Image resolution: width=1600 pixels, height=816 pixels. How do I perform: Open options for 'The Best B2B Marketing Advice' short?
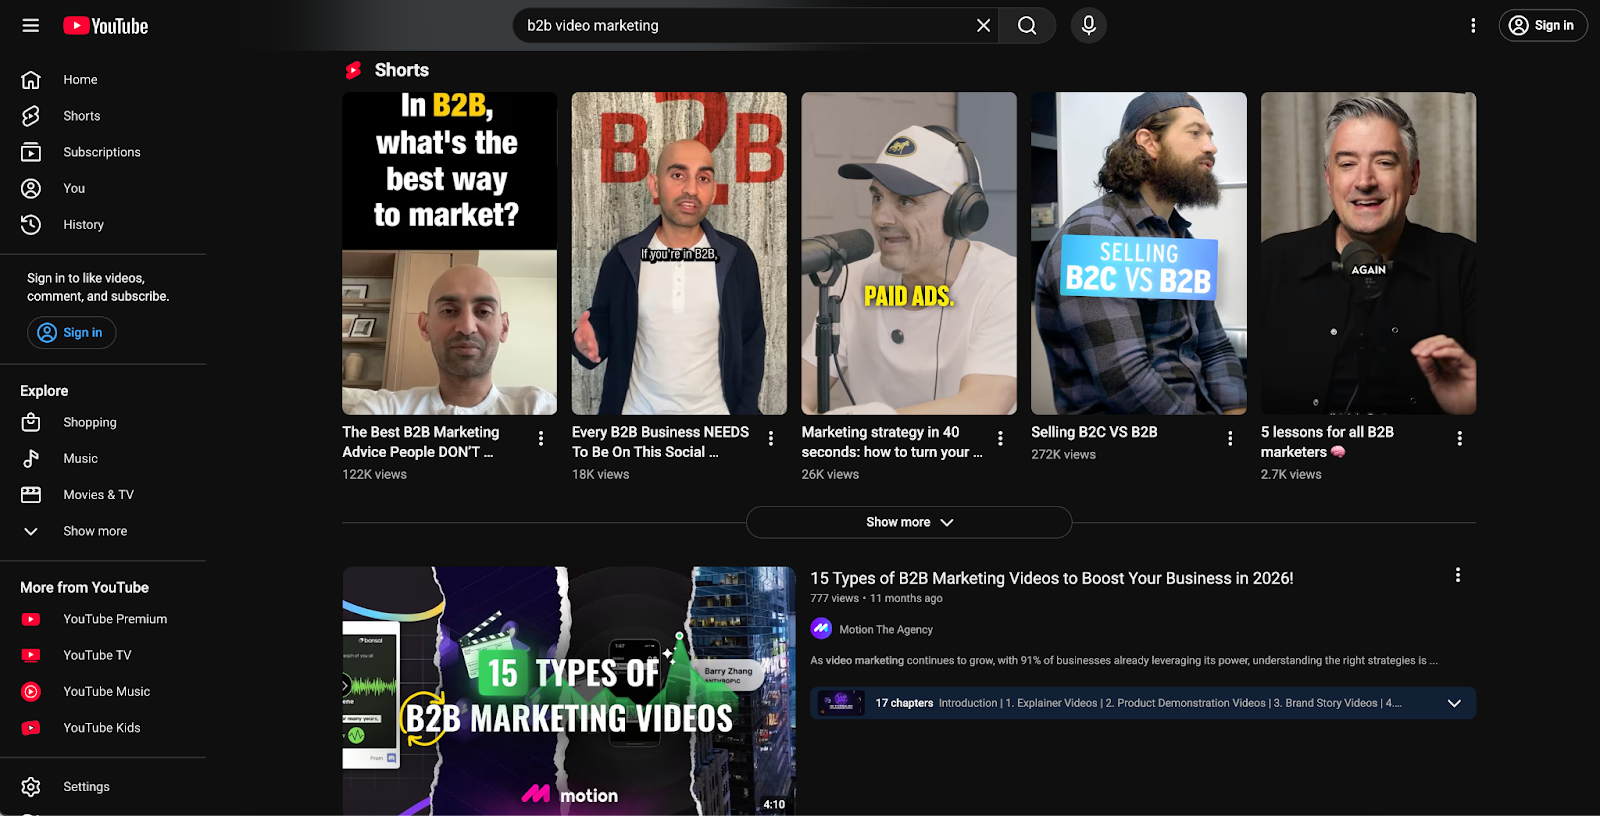541,438
